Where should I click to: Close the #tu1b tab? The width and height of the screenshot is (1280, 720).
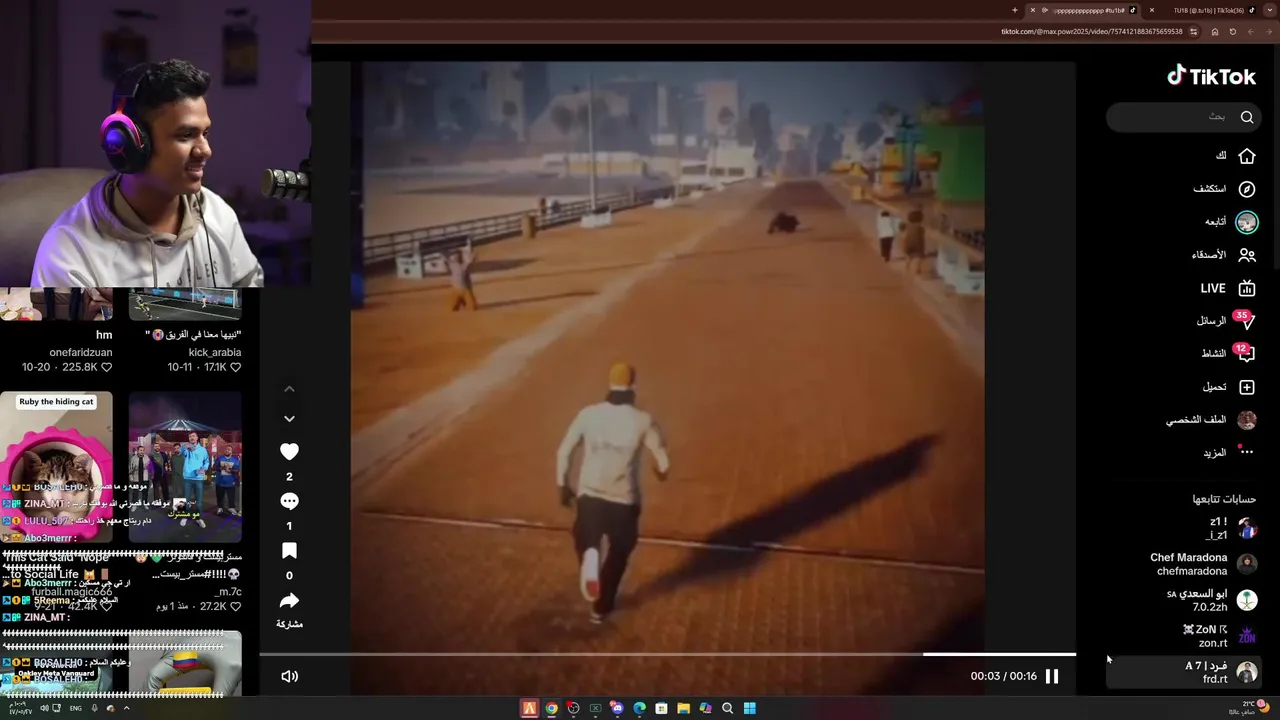1033,10
